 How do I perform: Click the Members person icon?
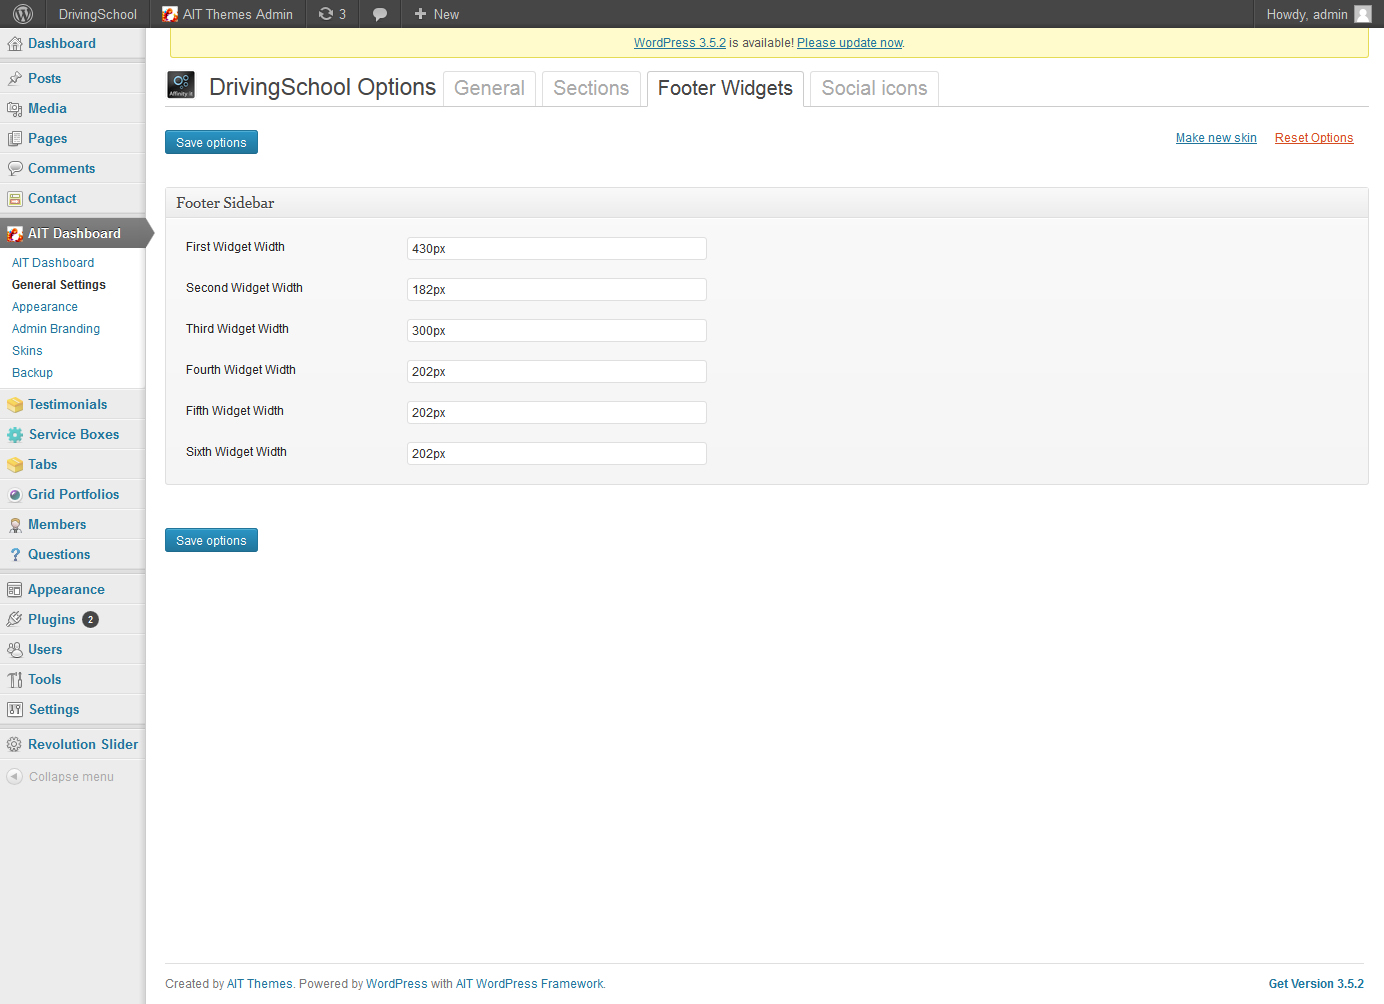(x=15, y=525)
